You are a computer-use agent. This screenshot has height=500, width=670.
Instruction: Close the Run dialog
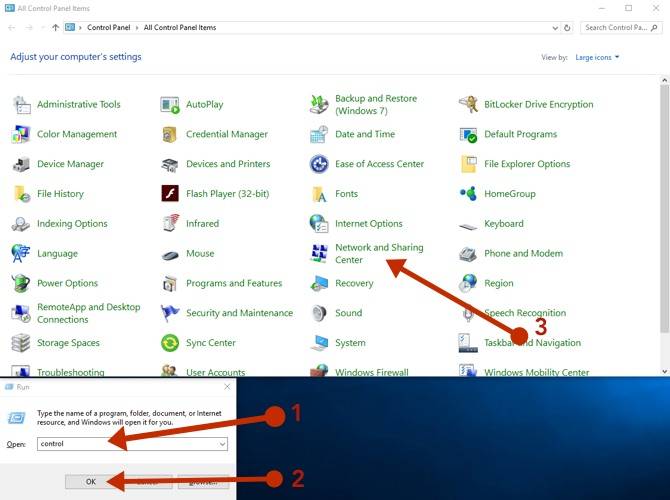pyautogui.click(x=227, y=387)
